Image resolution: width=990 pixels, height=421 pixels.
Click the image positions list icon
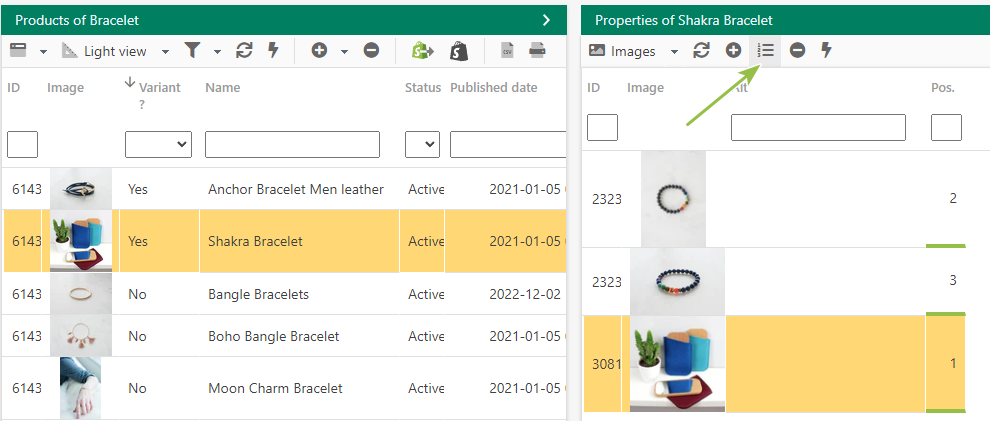[x=765, y=50]
